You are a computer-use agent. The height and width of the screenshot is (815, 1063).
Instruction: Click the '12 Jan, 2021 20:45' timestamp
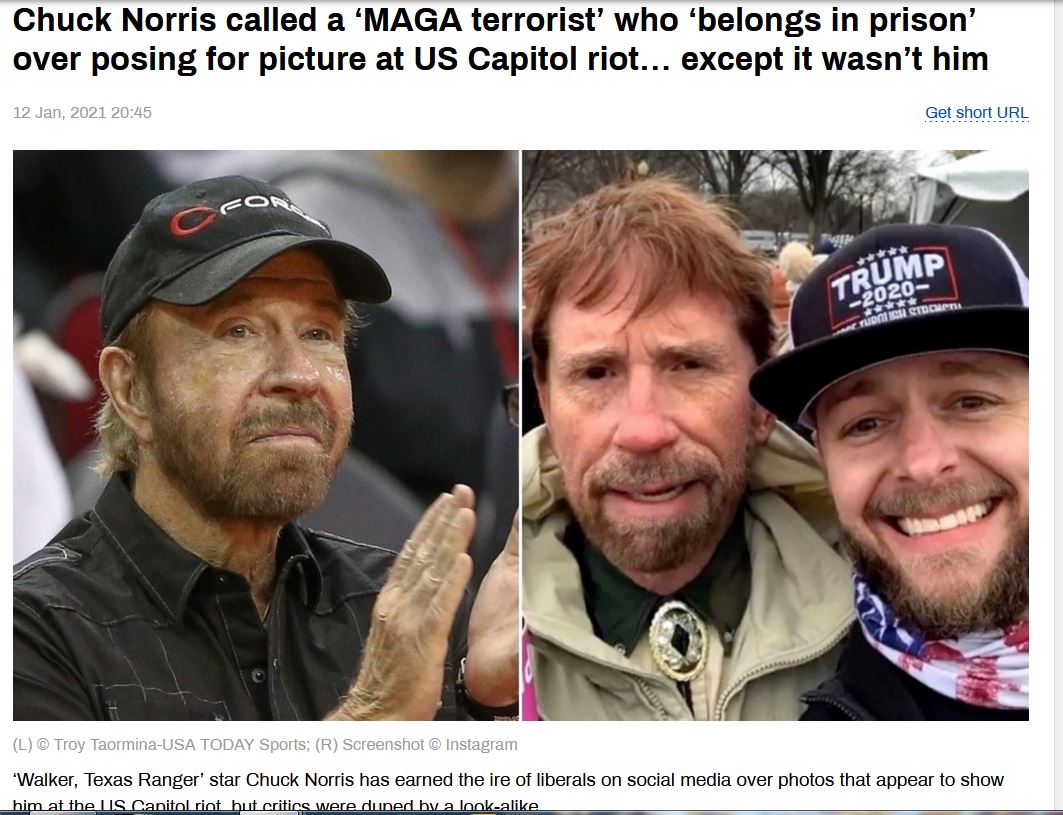click(82, 113)
